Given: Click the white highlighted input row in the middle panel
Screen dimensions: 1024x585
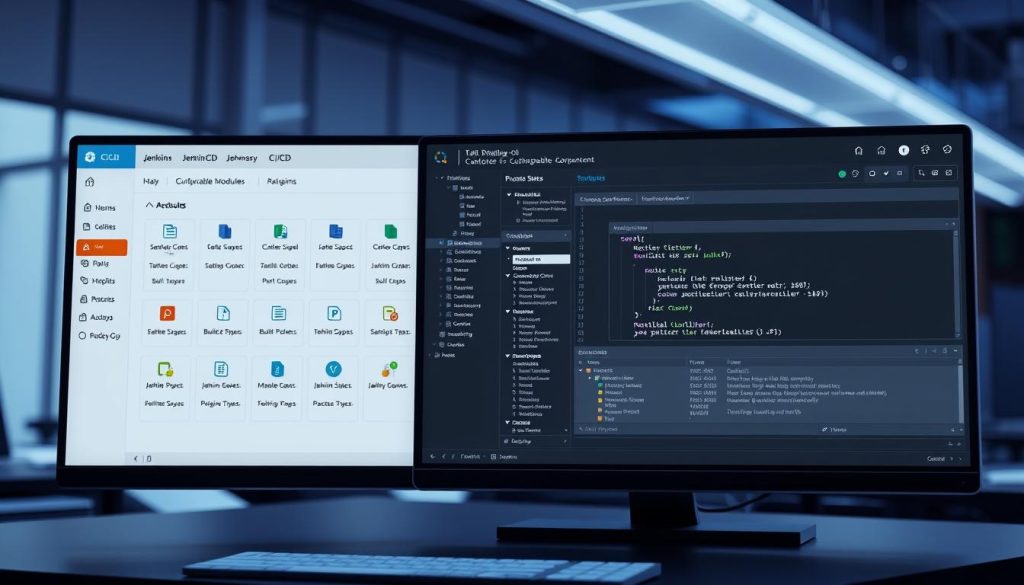Looking at the screenshot, I should pyautogui.click(x=539, y=259).
